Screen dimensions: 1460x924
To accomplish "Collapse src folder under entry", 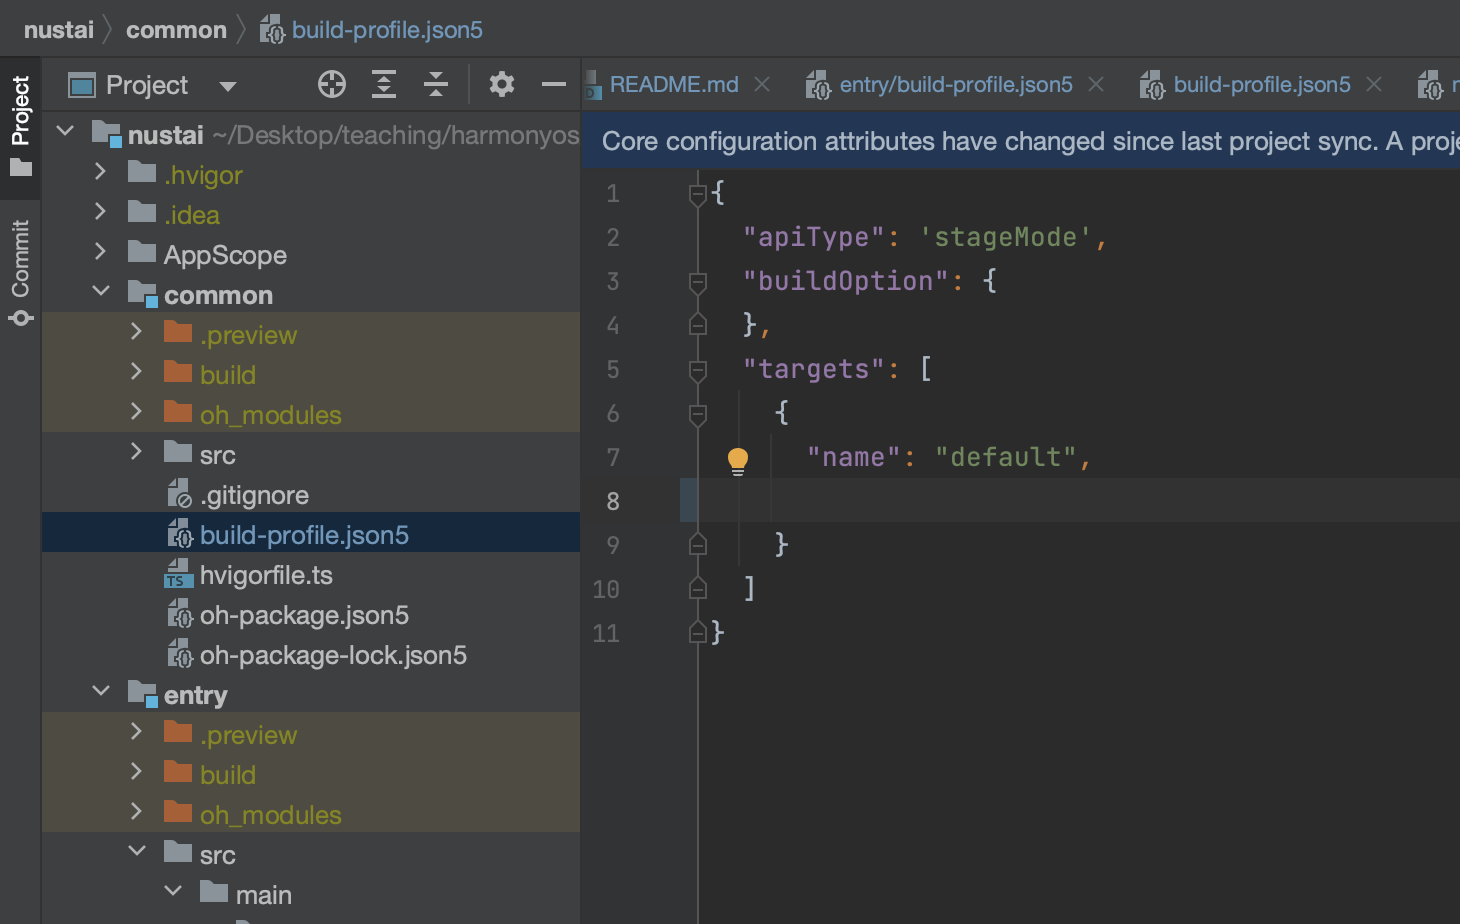I will pos(137,851).
